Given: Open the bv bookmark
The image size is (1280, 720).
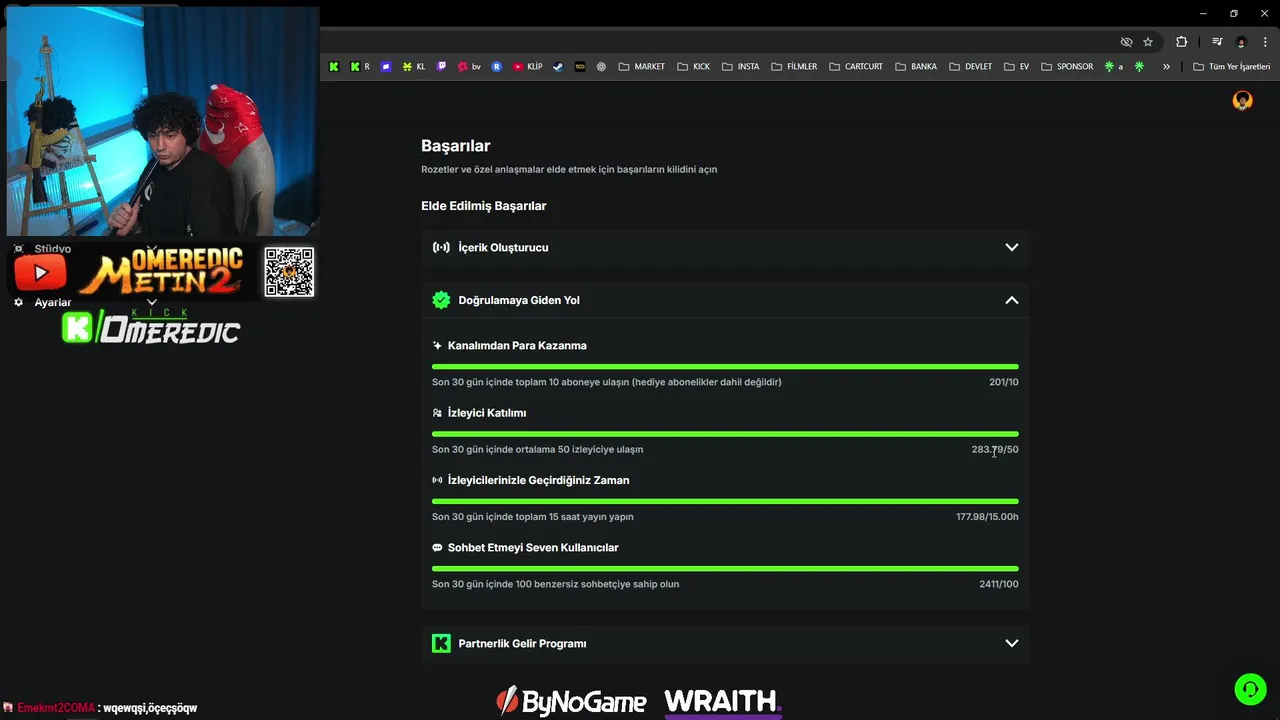Looking at the screenshot, I should click(x=469, y=67).
